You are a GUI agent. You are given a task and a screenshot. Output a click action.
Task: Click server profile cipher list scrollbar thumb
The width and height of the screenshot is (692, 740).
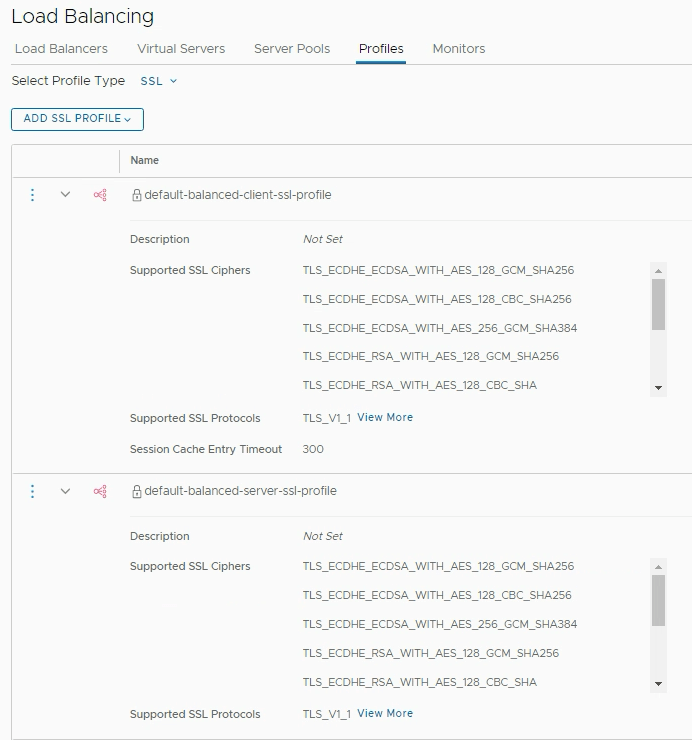tap(658, 600)
